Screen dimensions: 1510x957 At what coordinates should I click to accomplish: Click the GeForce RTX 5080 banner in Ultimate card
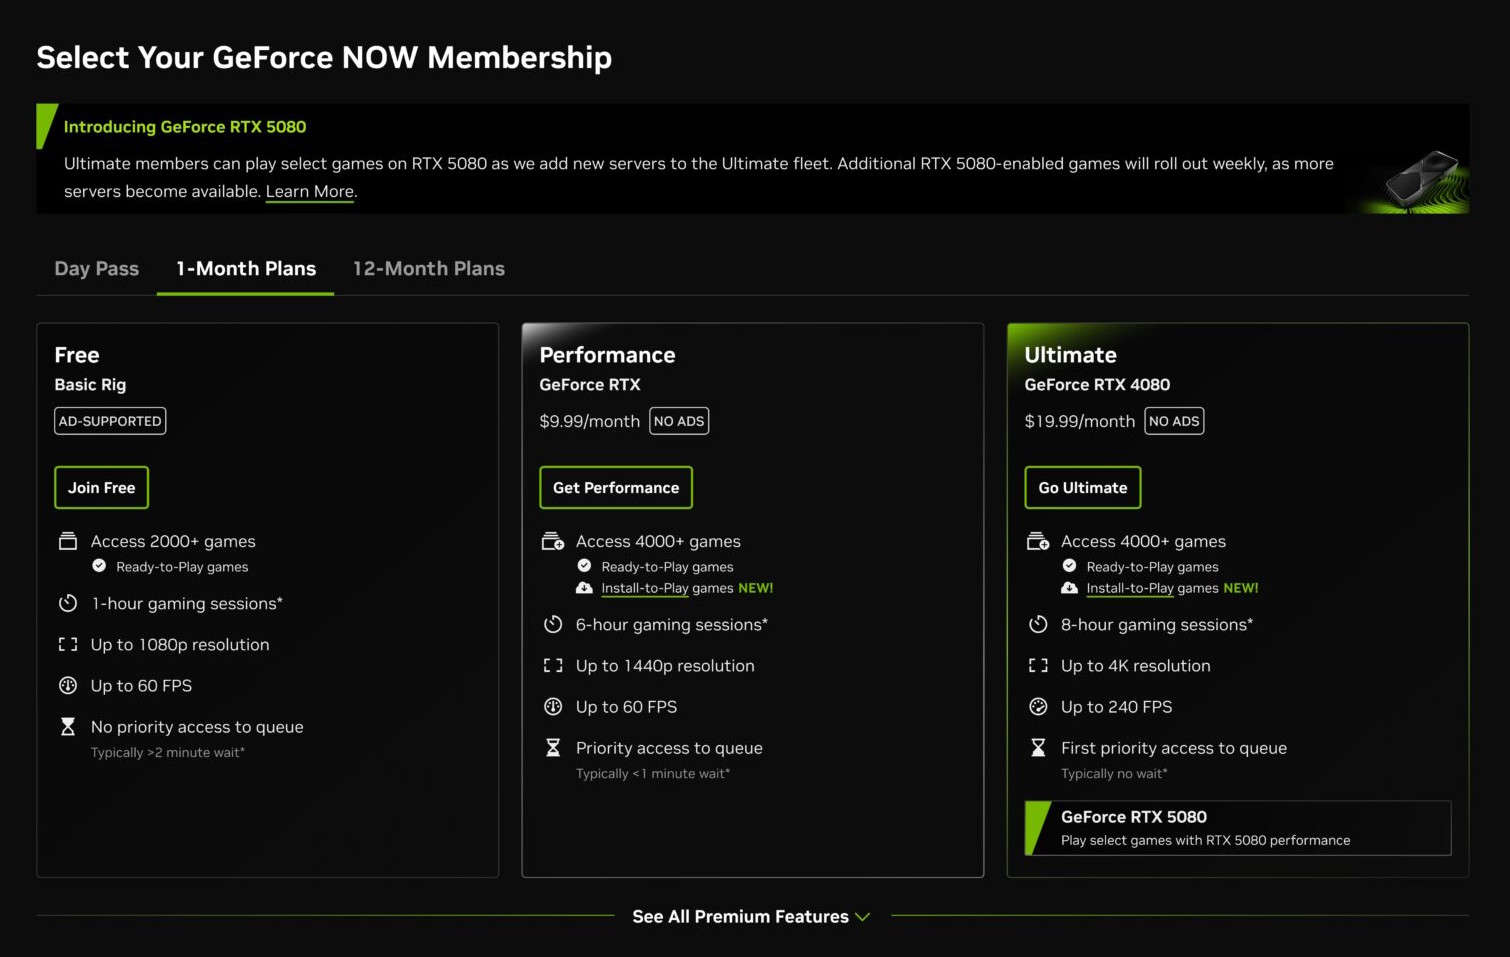pos(1238,828)
